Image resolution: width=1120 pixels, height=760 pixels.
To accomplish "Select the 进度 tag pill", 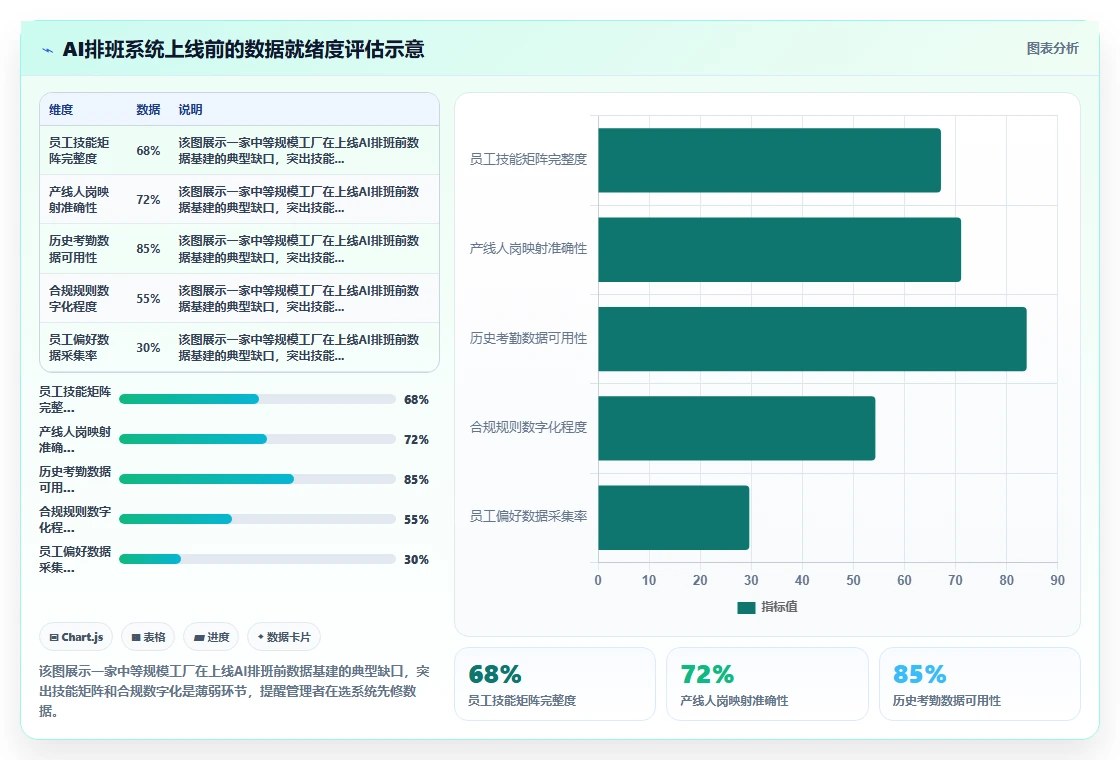I will pyautogui.click(x=211, y=637).
